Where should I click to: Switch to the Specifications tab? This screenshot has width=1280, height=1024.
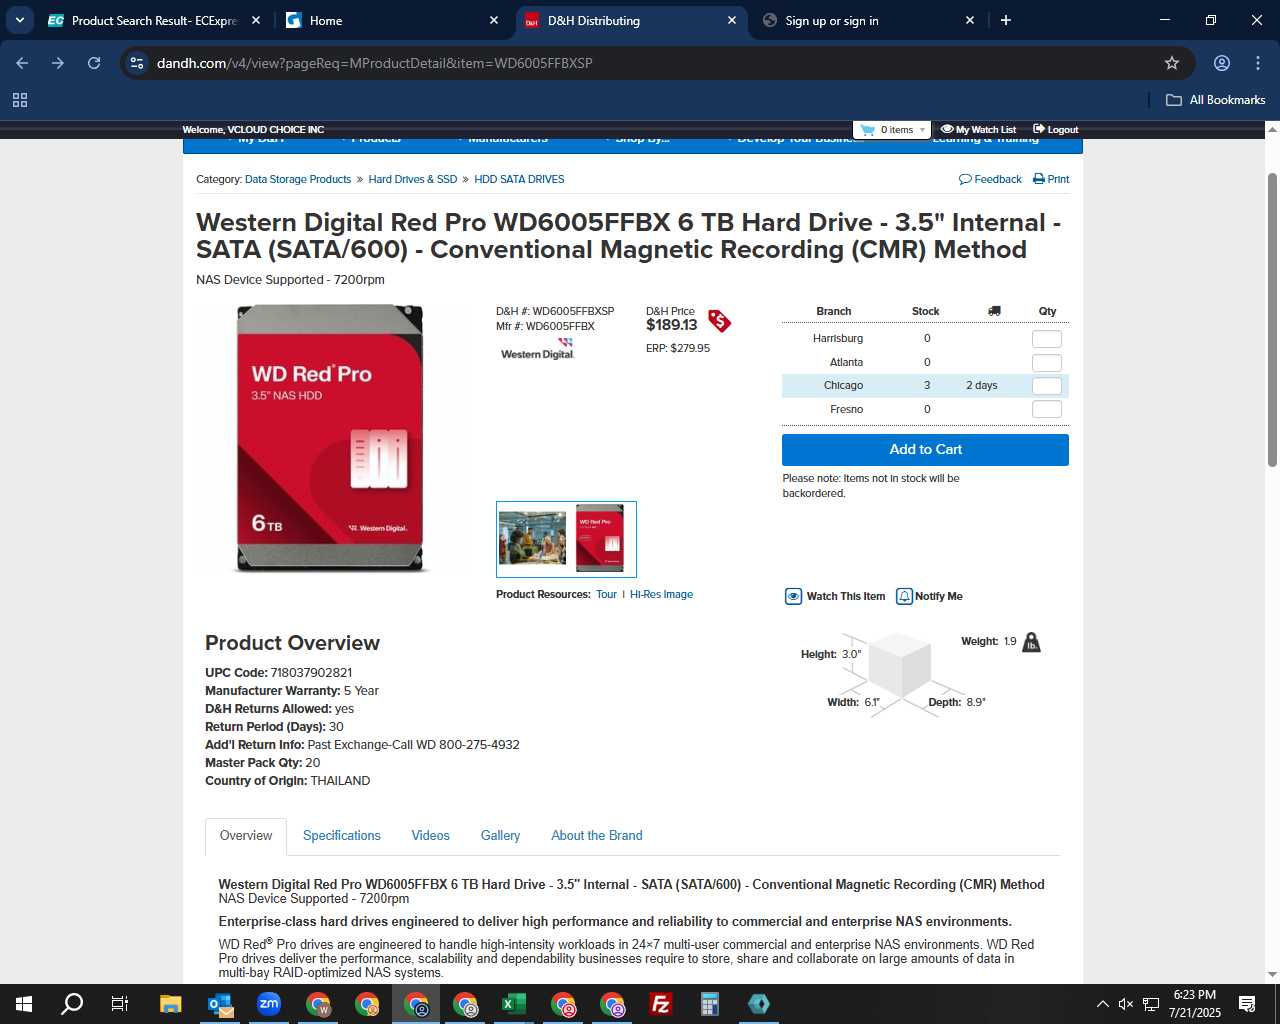pyautogui.click(x=342, y=836)
